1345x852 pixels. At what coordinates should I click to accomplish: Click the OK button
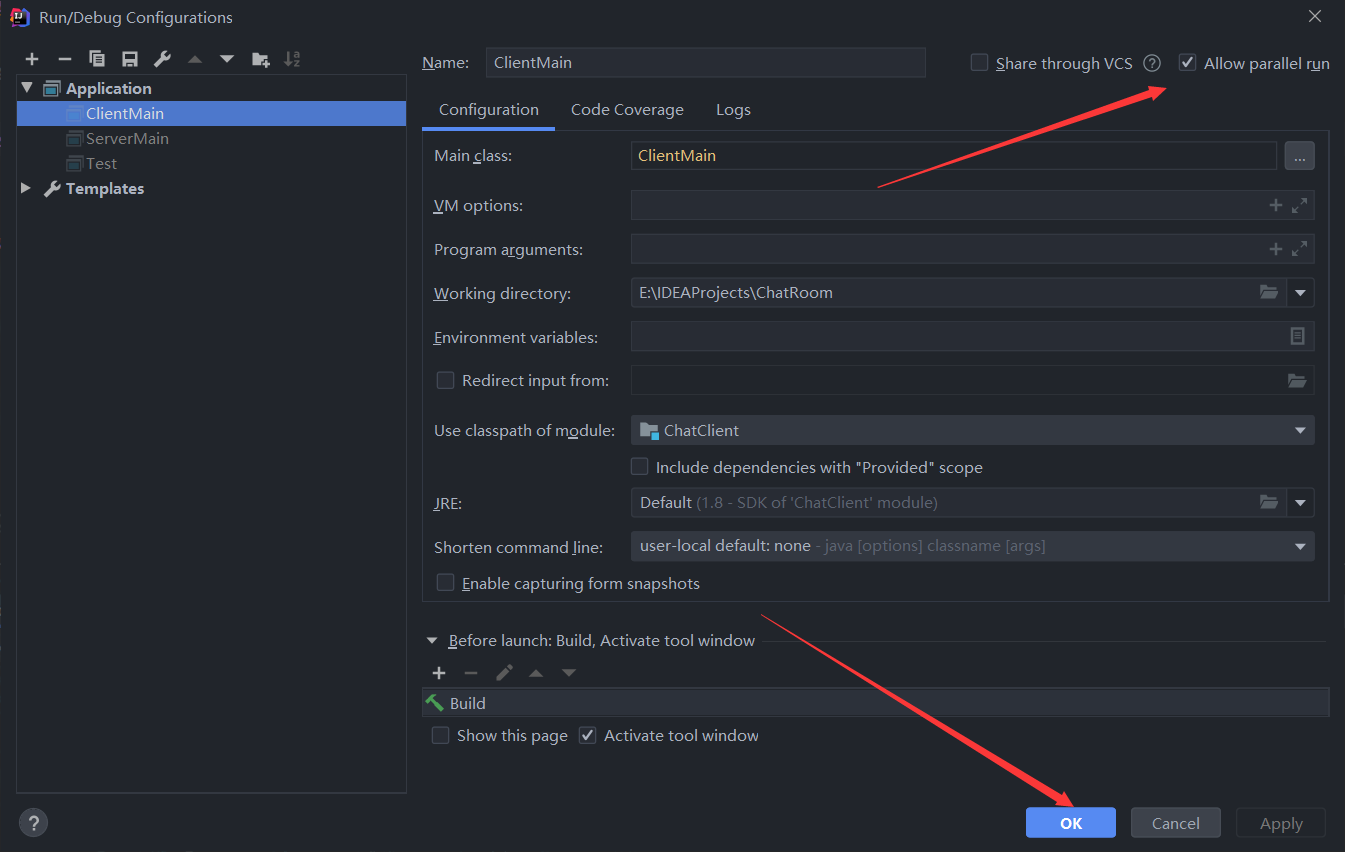1071,823
